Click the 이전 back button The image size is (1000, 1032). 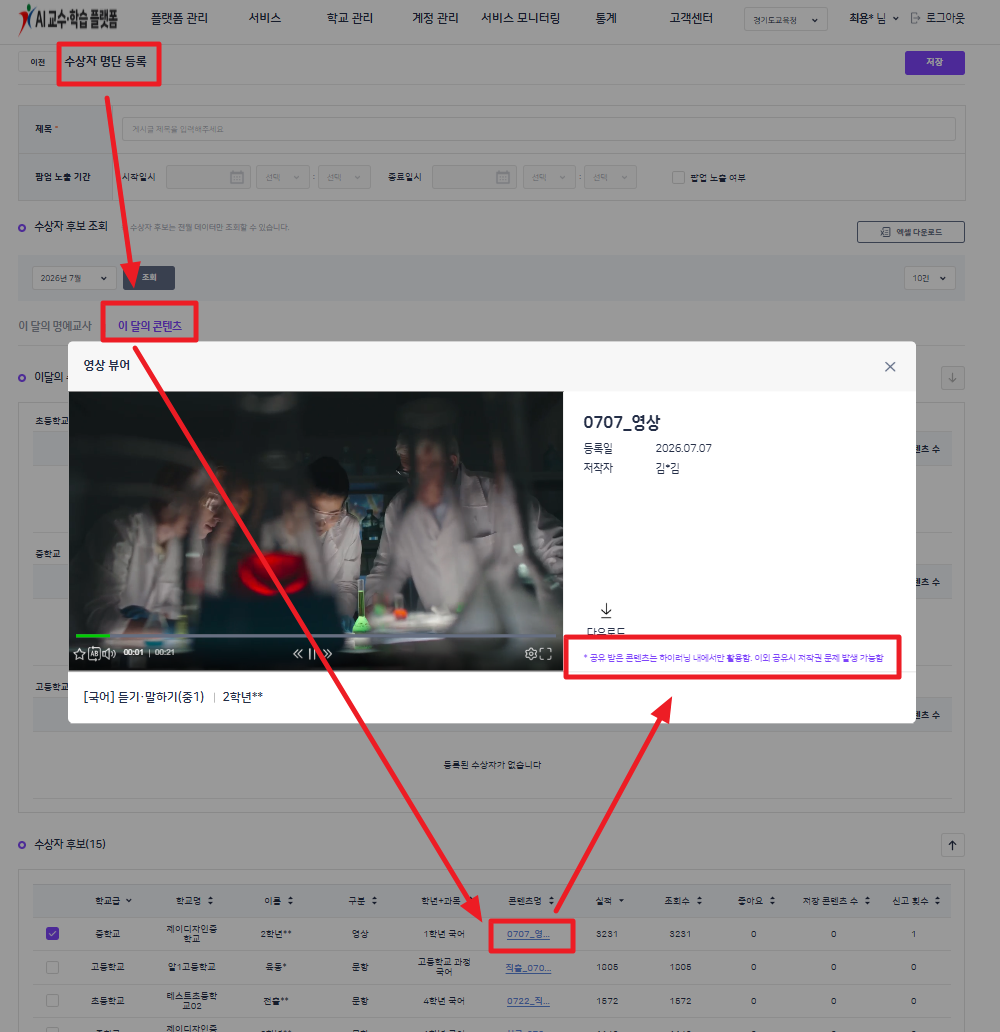pos(38,62)
